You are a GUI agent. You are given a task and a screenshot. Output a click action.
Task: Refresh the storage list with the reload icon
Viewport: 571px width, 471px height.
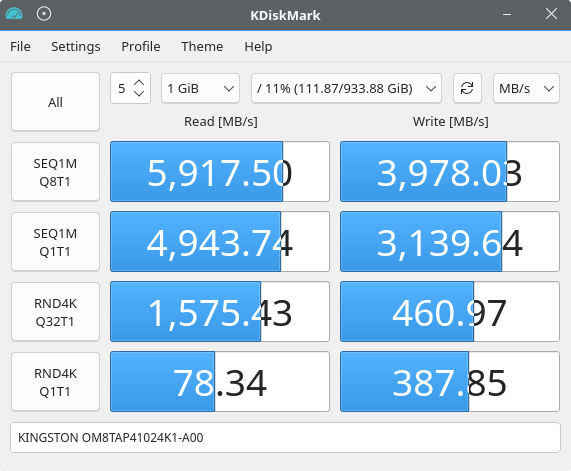467,88
